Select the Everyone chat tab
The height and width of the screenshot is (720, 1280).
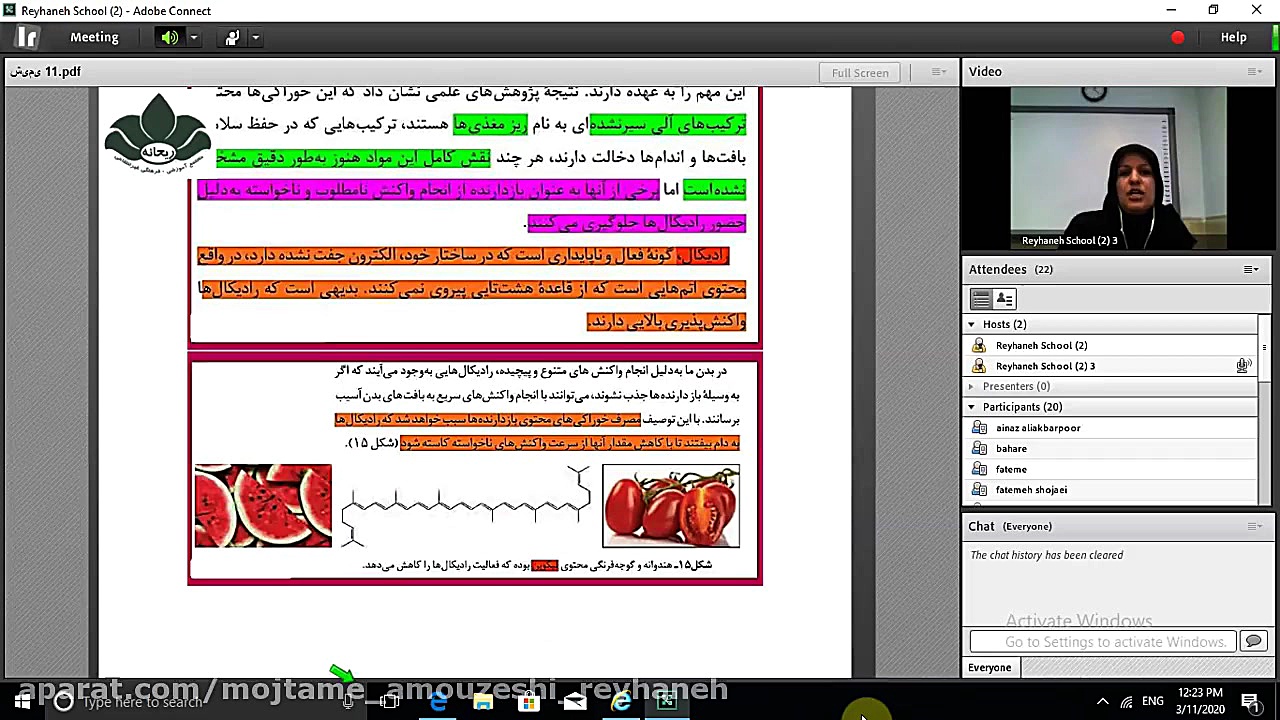[x=990, y=668]
